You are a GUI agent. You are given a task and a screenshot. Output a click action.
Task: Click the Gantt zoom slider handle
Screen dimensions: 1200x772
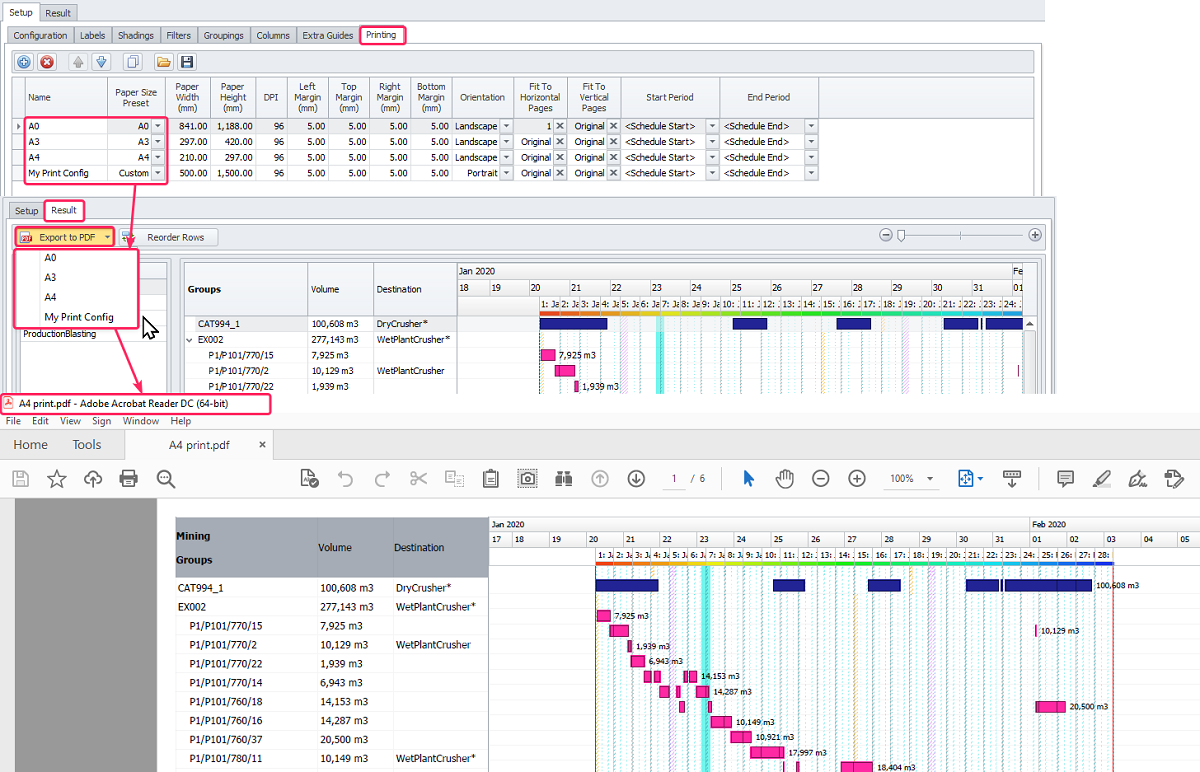pyautogui.click(x=901, y=235)
